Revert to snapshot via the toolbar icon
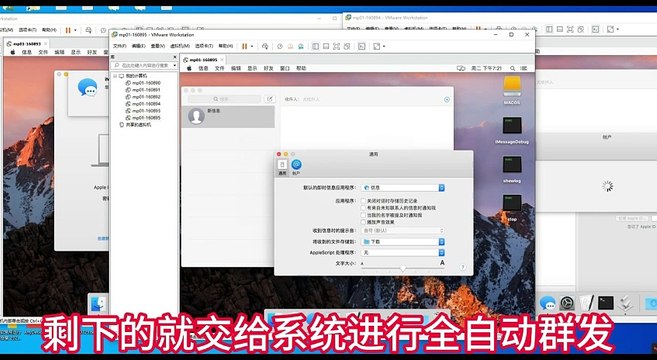The height and width of the screenshot is (360, 657). click(x=290, y=47)
